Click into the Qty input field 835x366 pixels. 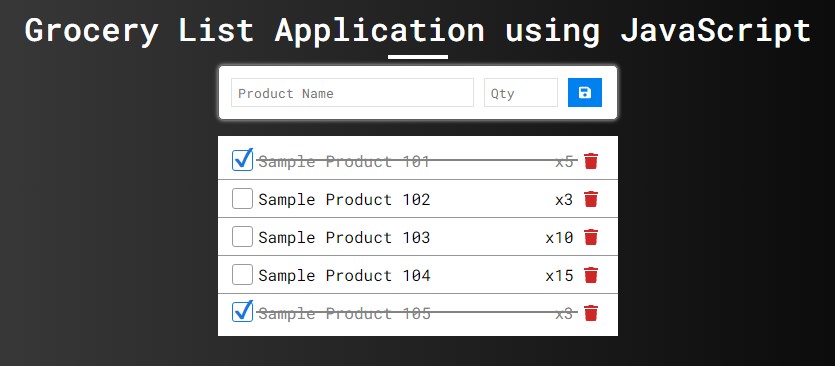(x=521, y=93)
